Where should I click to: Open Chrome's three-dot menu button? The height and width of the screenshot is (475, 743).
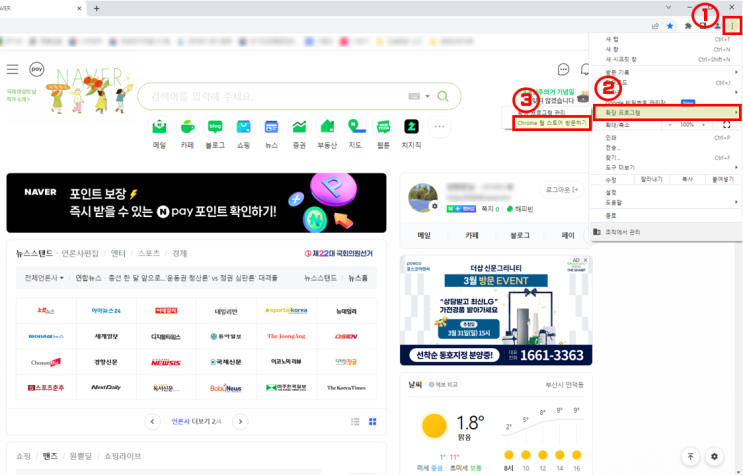click(x=732, y=26)
